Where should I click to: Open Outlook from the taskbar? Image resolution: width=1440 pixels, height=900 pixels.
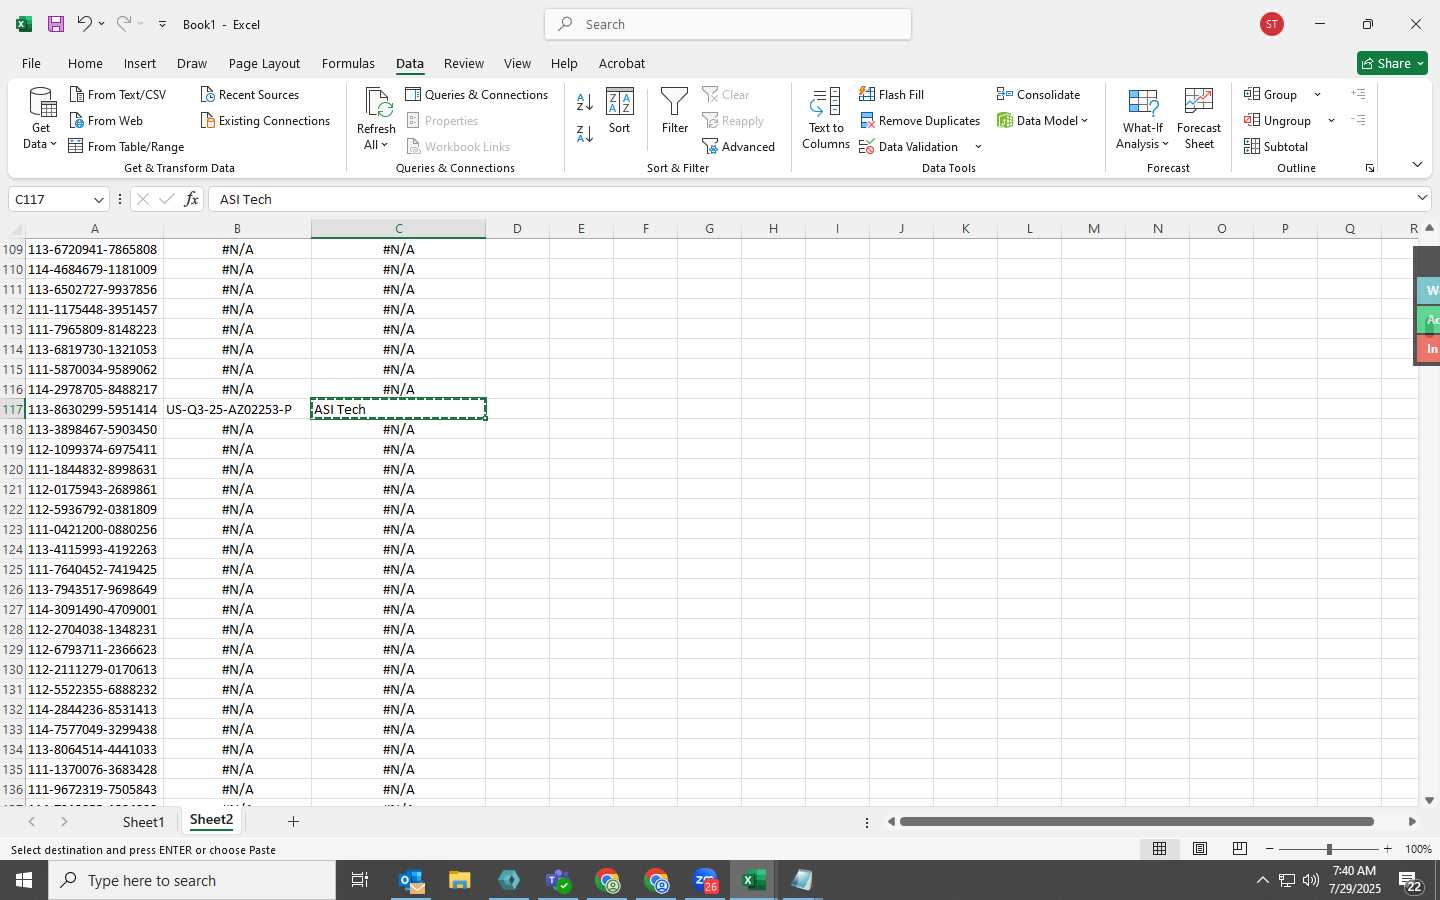click(x=411, y=881)
